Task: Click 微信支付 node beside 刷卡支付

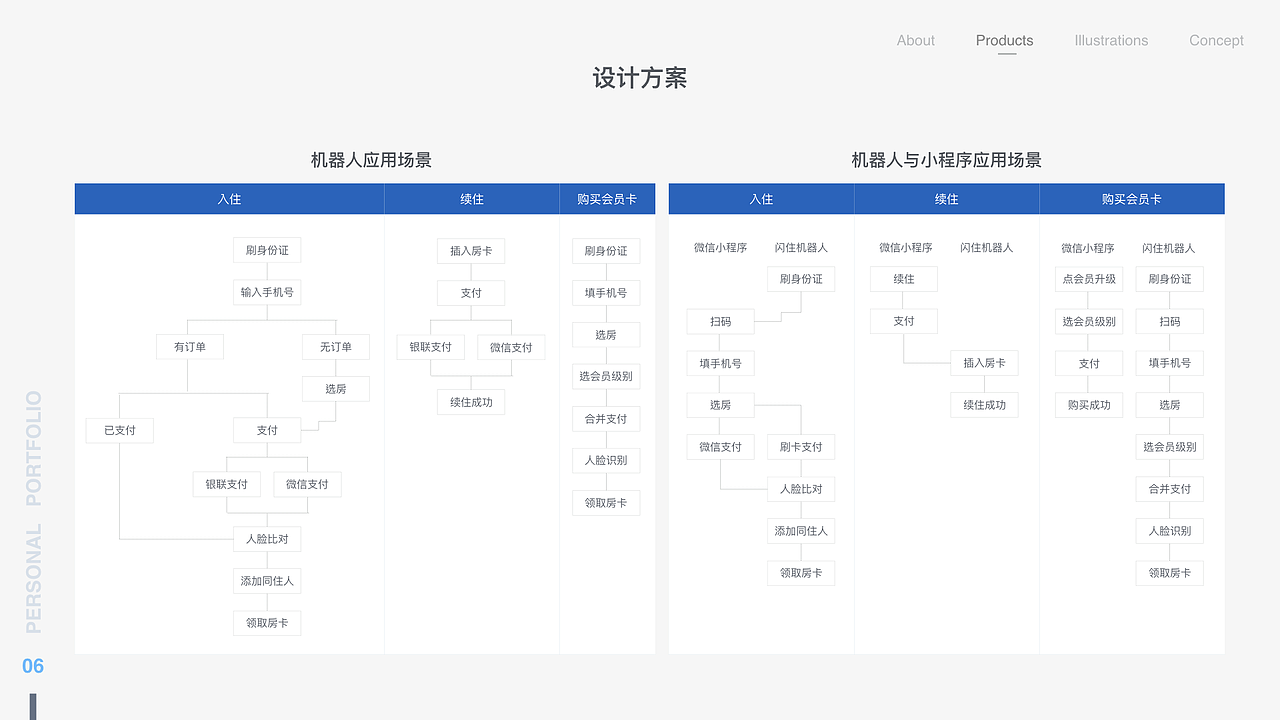Action: (720, 447)
